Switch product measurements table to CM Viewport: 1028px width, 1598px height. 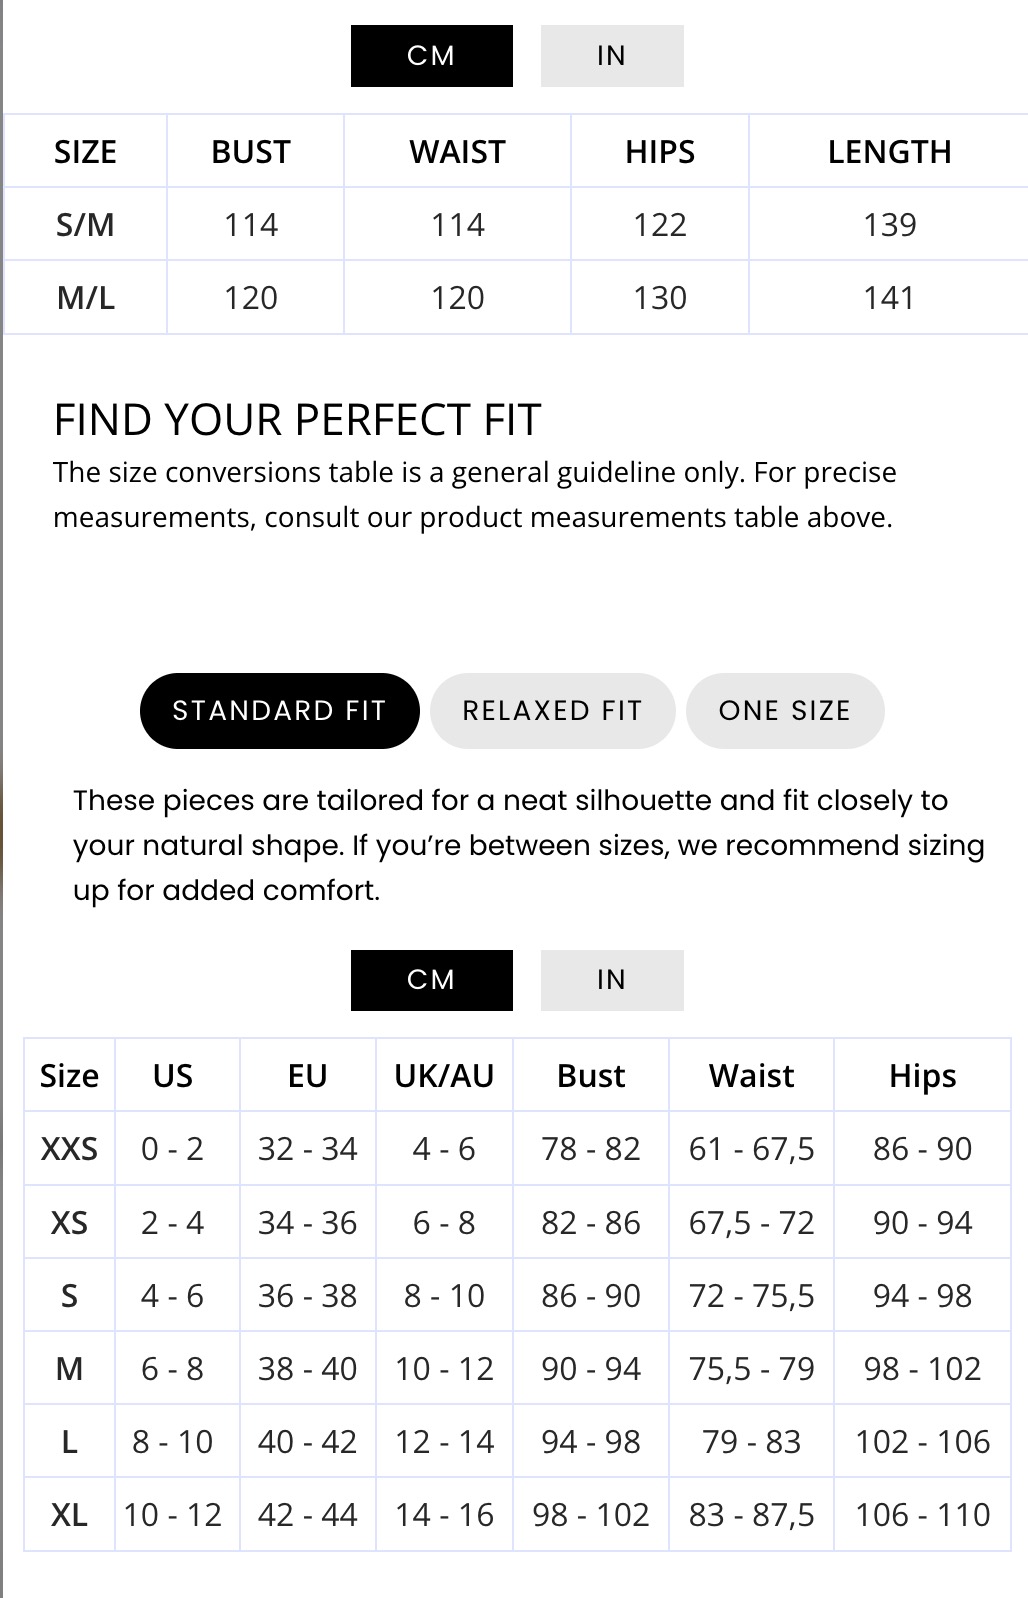[431, 56]
